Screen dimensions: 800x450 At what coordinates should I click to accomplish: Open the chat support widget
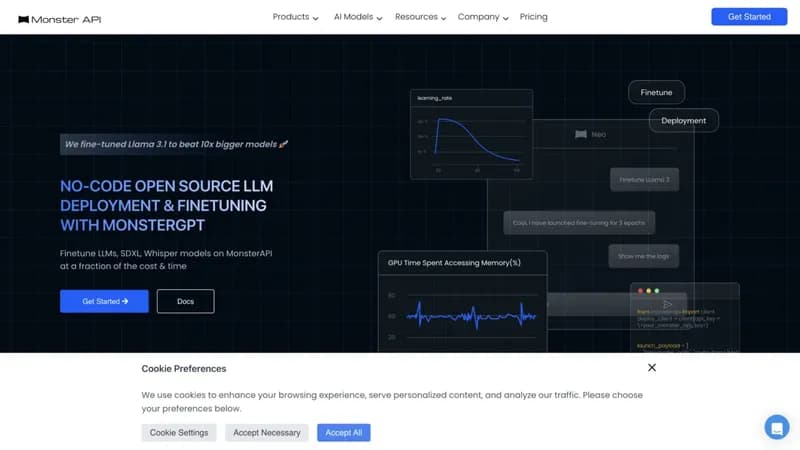[777, 427]
